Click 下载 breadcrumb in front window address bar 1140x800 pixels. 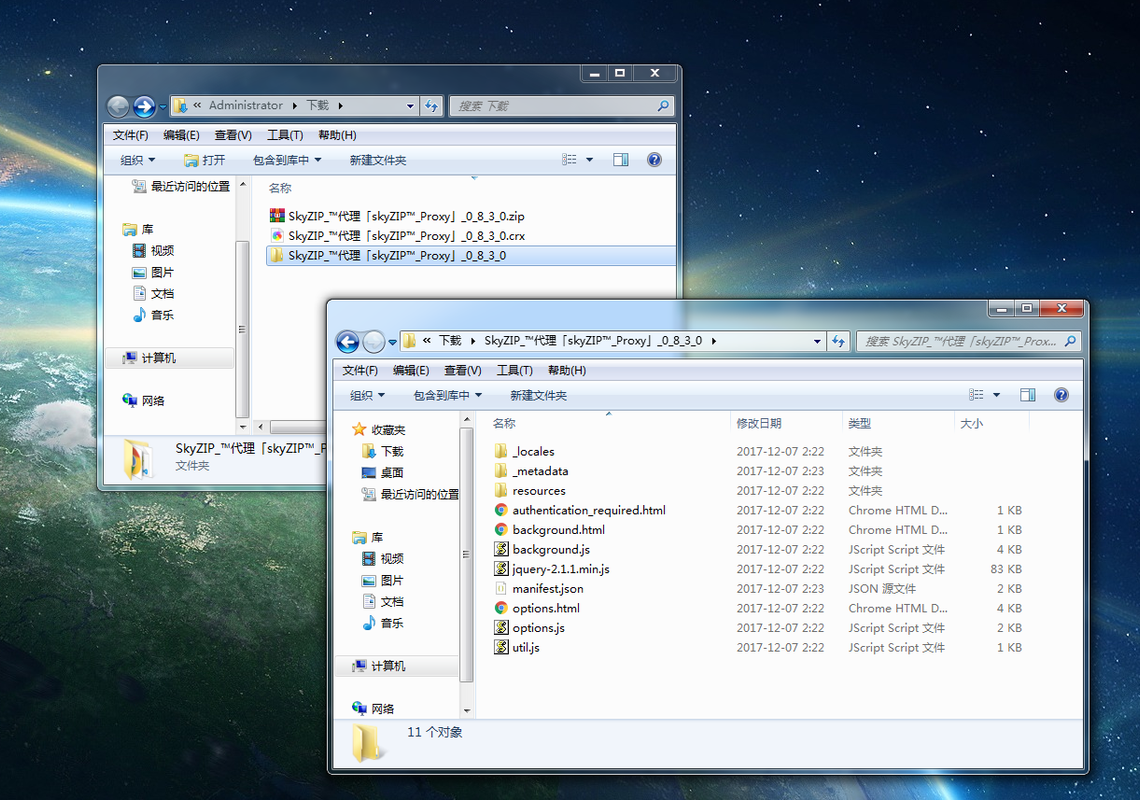(x=450, y=340)
